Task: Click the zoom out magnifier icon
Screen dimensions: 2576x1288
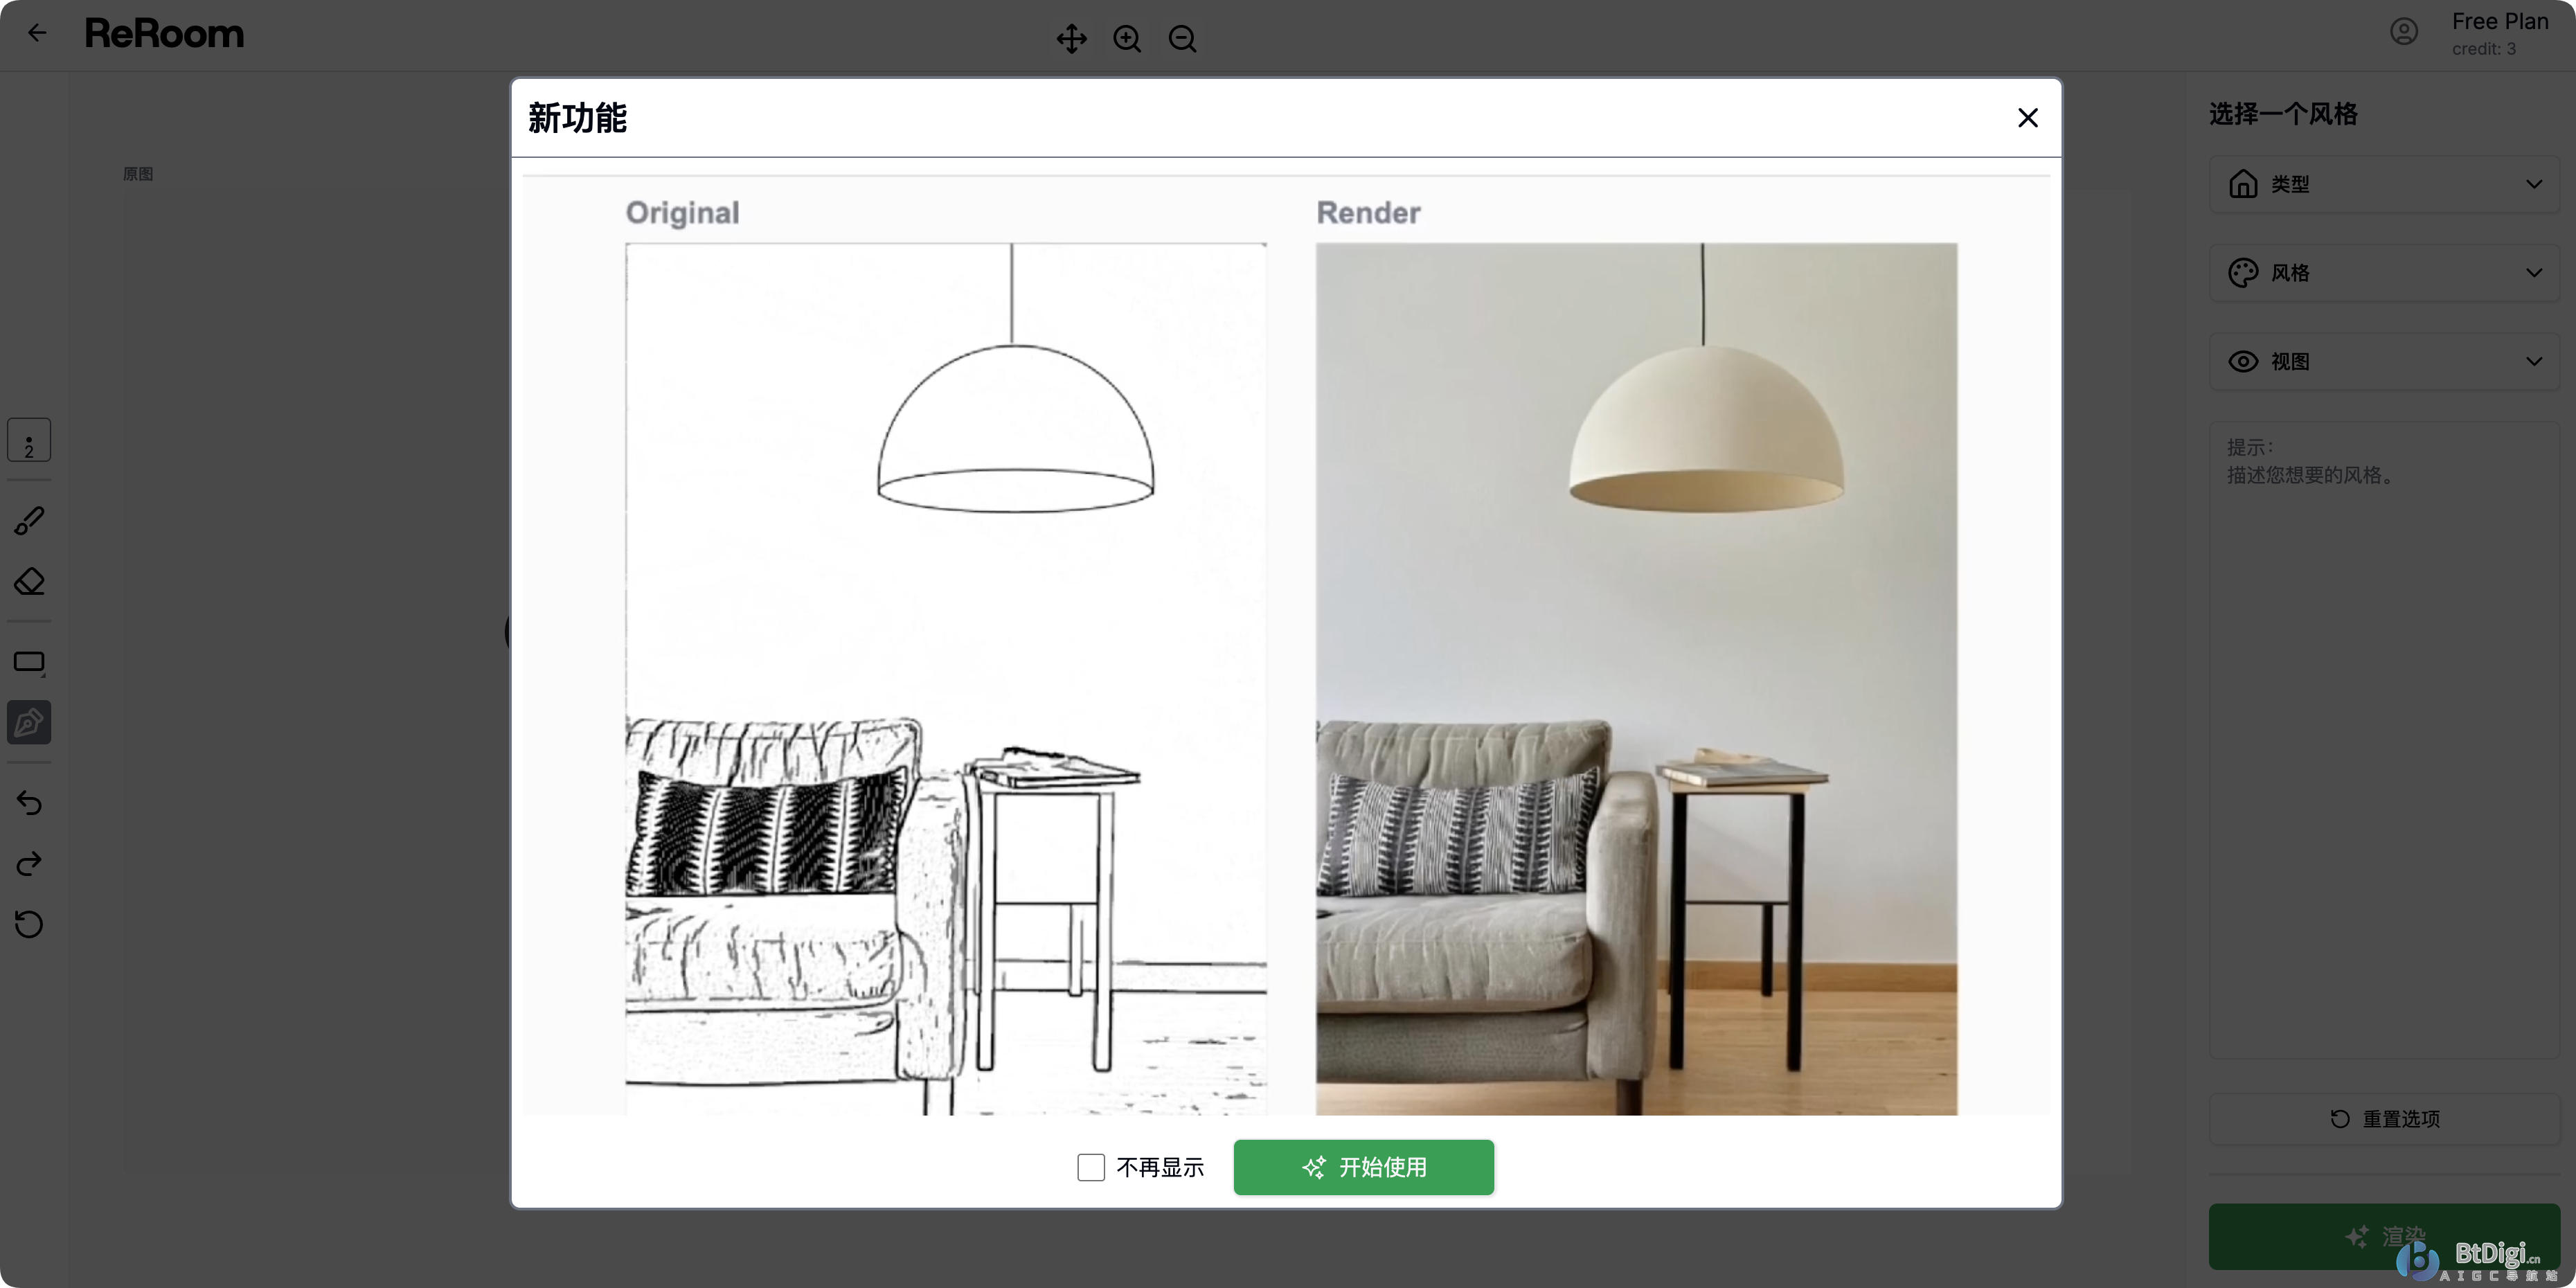Action: [x=1182, y=38]
